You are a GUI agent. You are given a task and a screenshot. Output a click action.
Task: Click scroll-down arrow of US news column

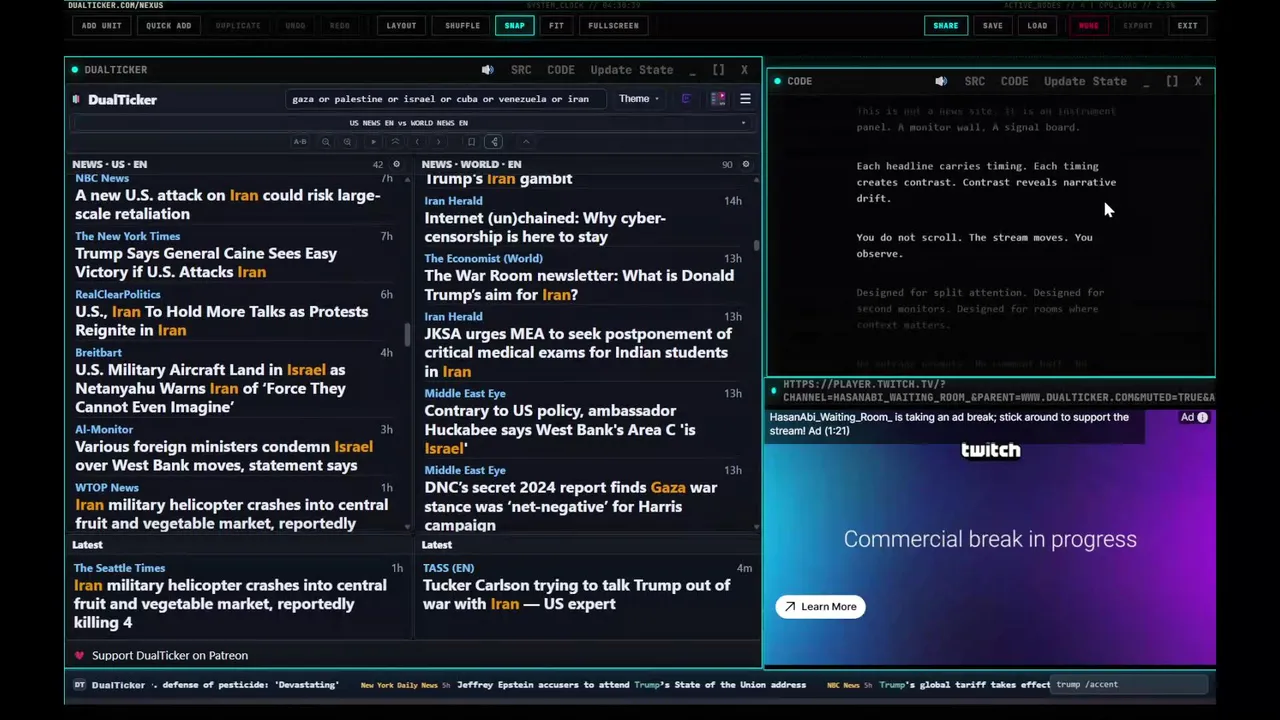point(407,526)
